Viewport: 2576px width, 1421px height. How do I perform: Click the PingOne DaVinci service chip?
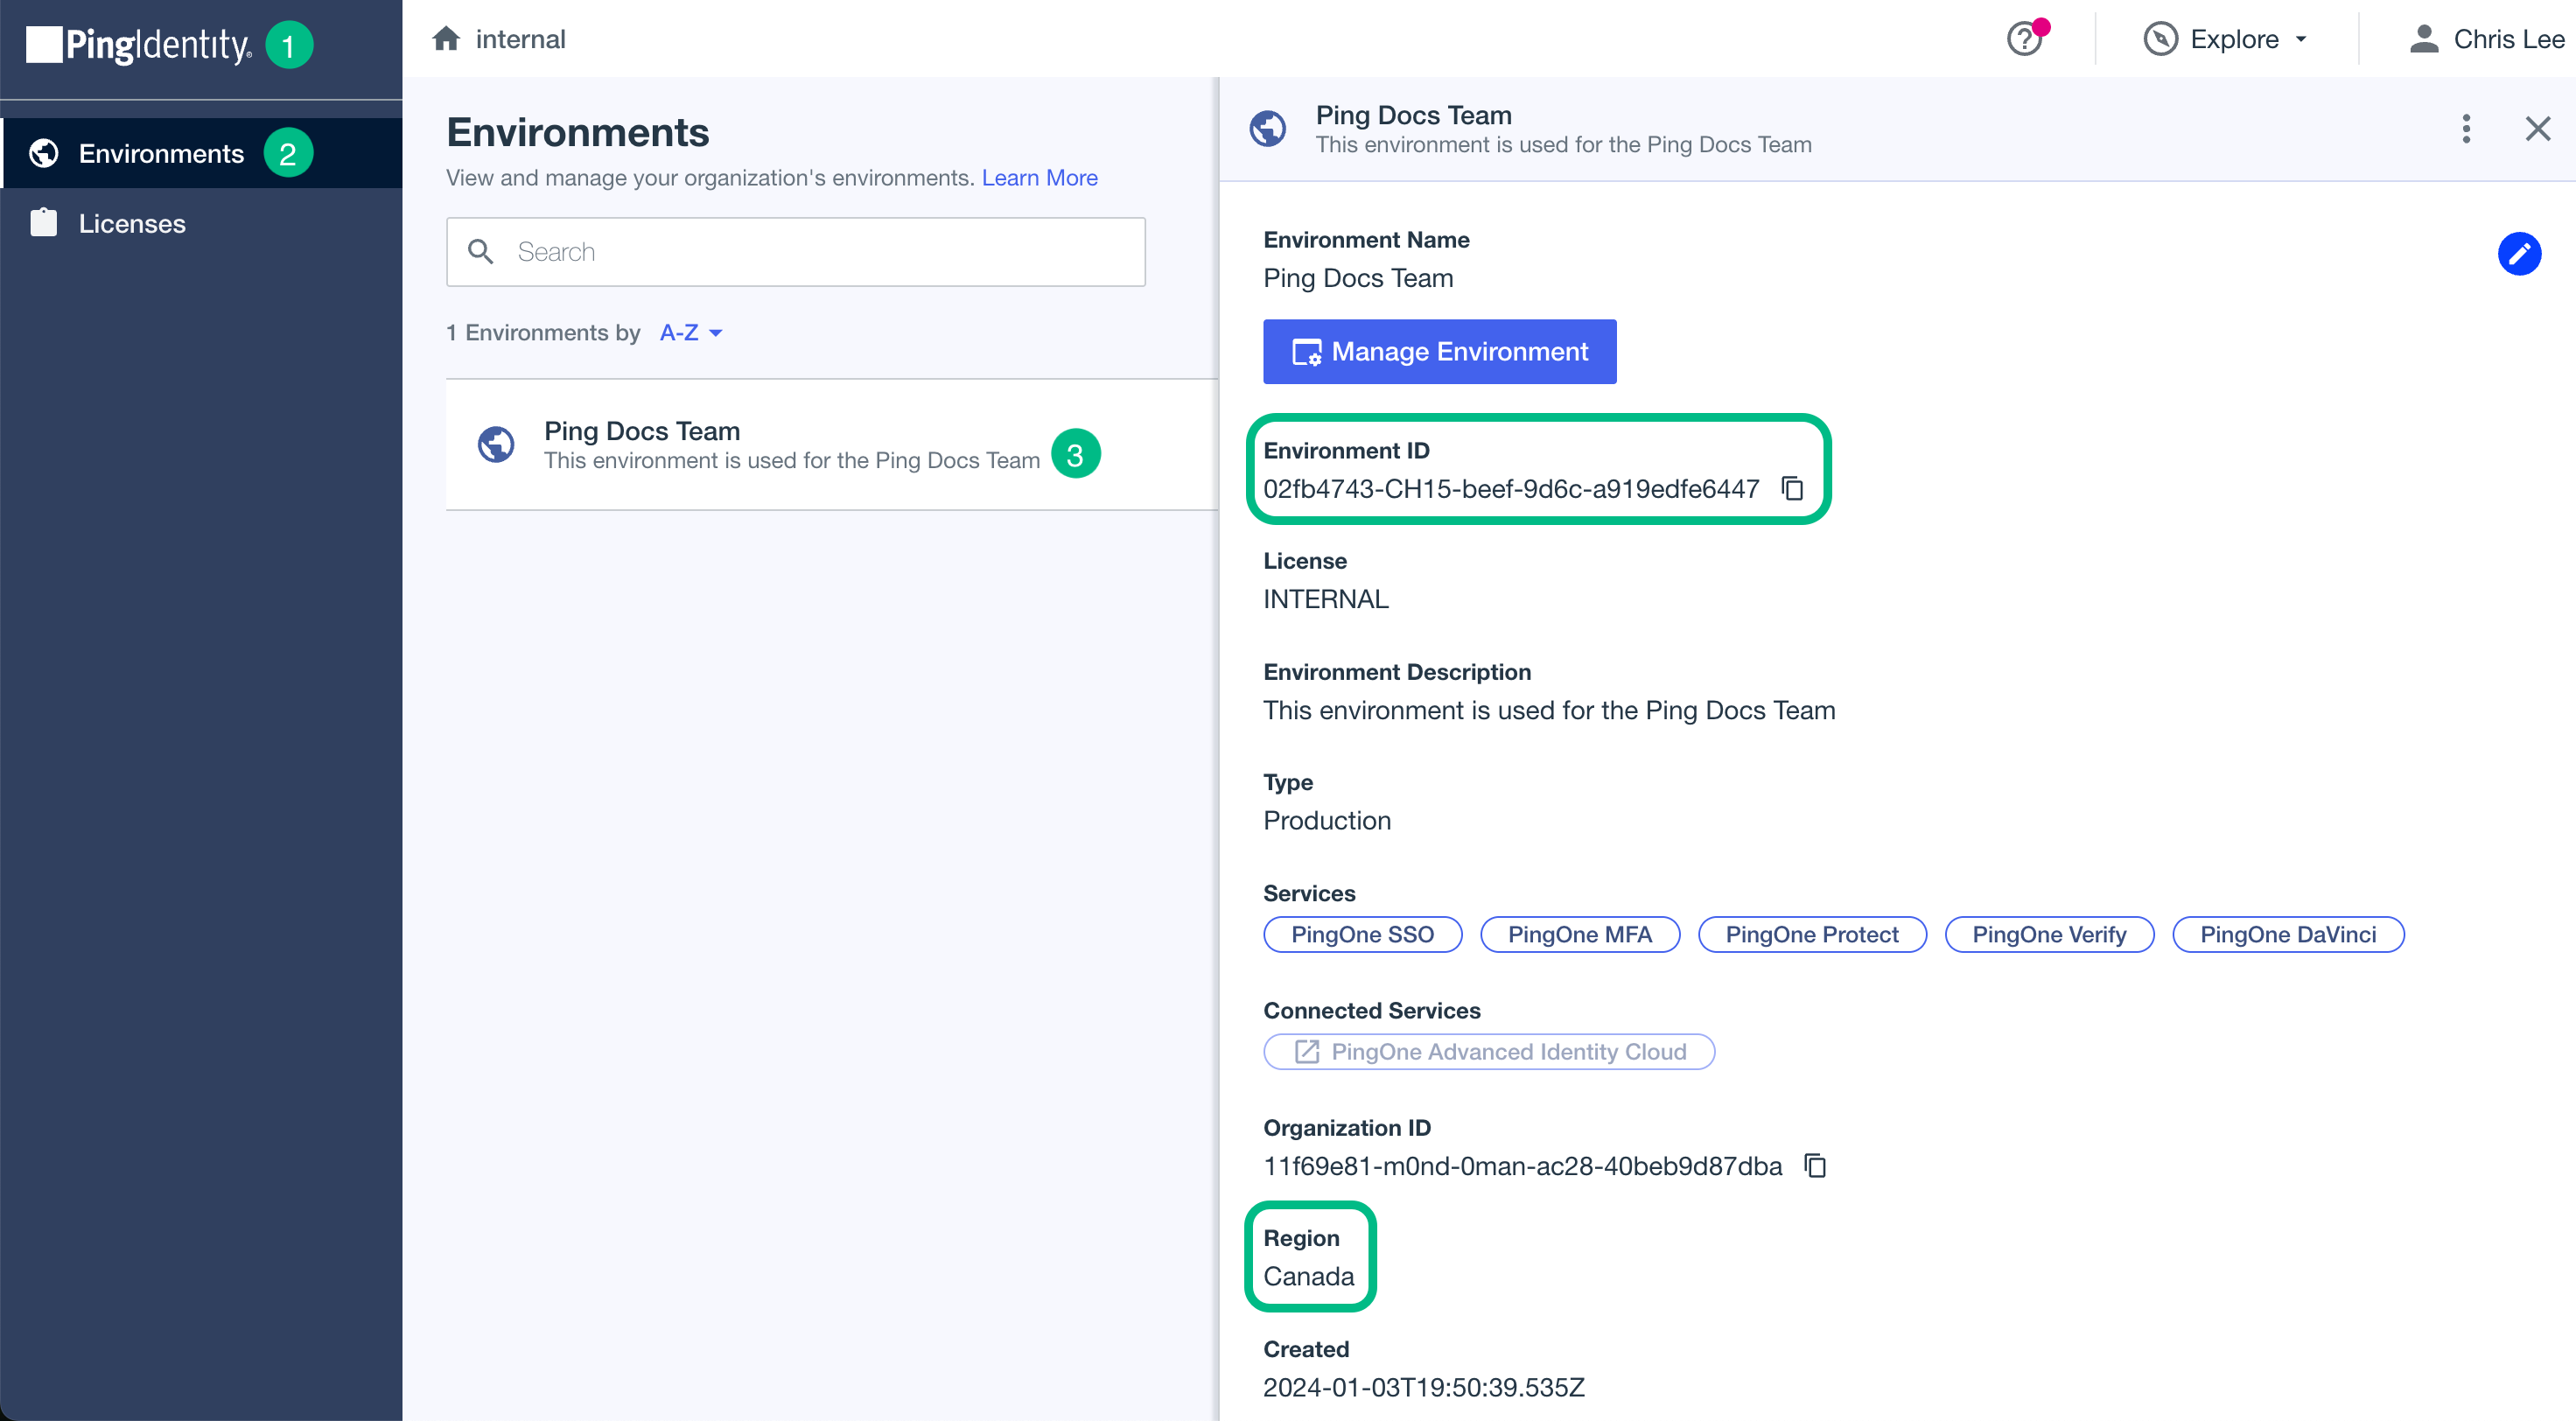pyautogui.click(x=2287, y=934)
